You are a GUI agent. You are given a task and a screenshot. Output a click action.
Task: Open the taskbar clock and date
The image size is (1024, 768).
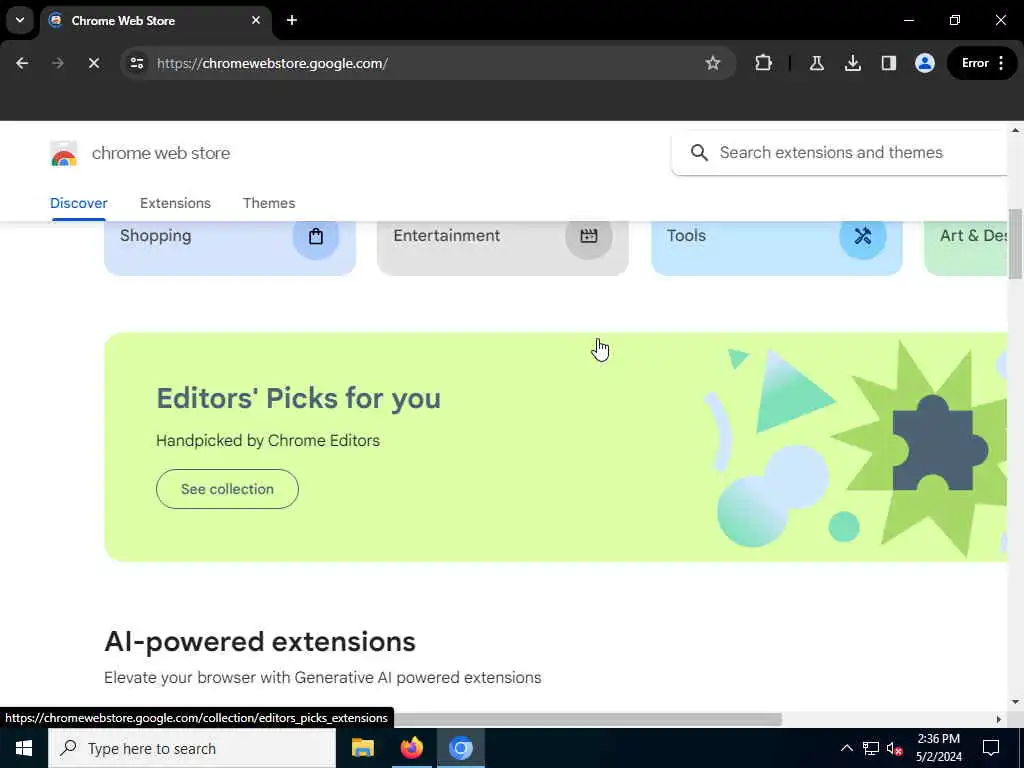(938, 748)
